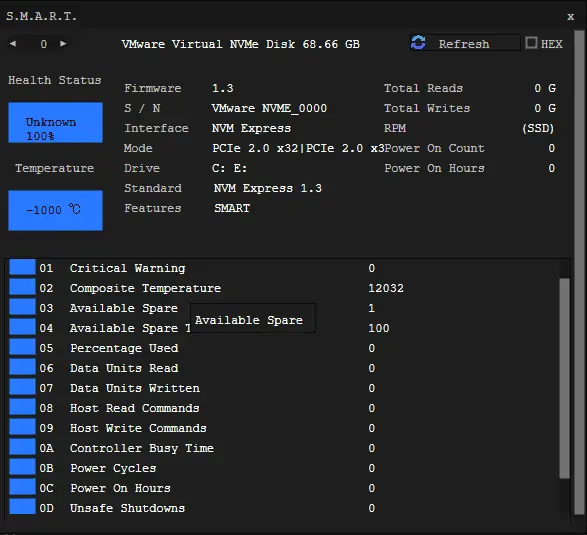Click the blue status swatch for Unsafe Shutdowns
Screen dimensions: 587x535
point(22,507)
